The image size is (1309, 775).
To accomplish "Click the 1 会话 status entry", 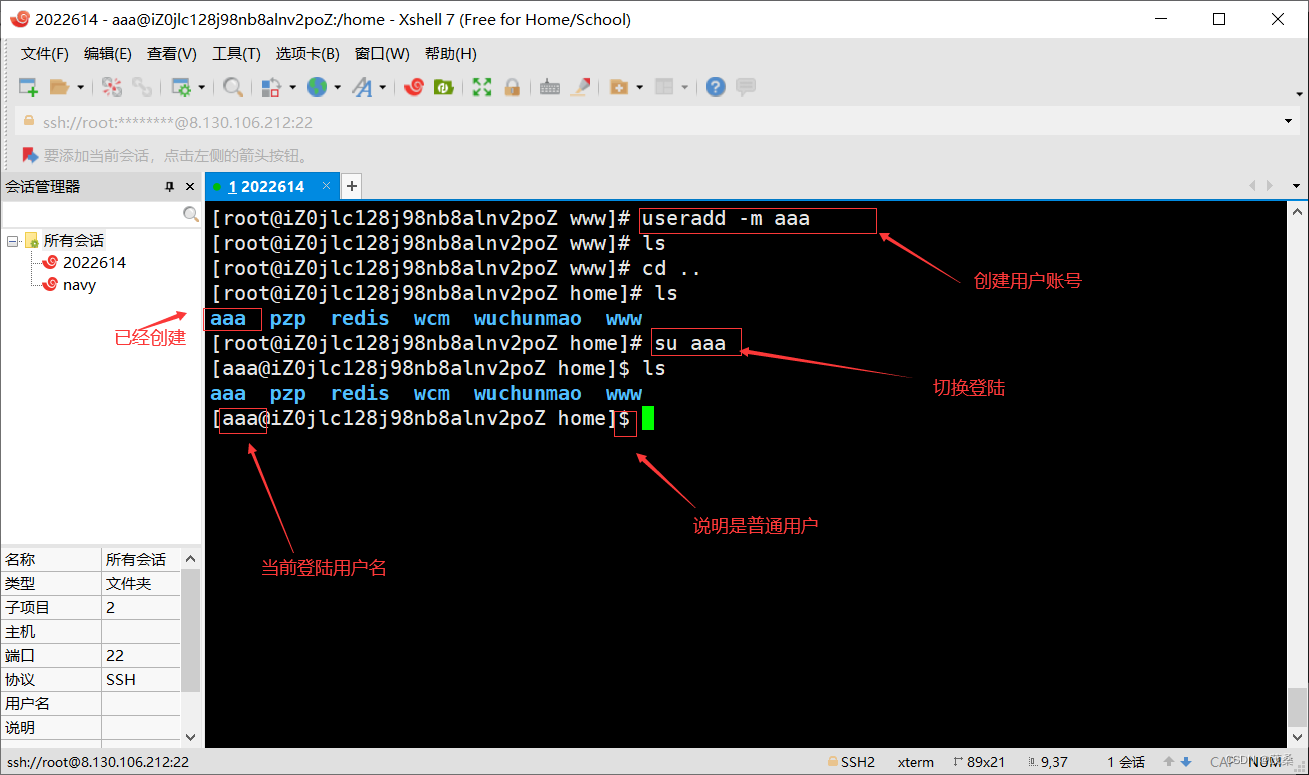I will (x=1125, y=762).
